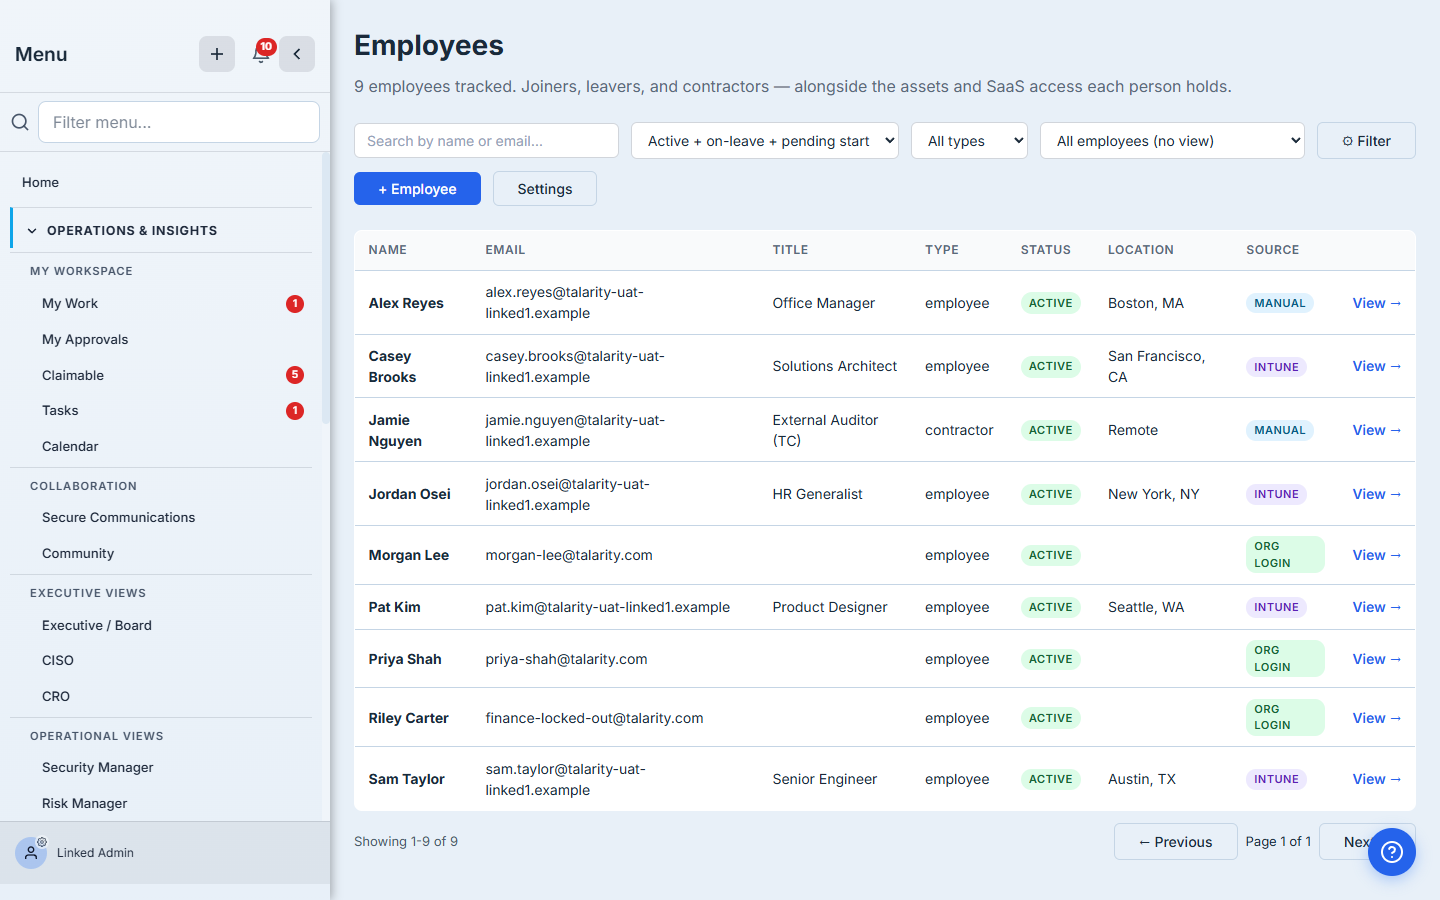This screenshot has height=900, width=1440.
Task: Open CISO view
Action: pyautogui.click(x=58, y=661)
